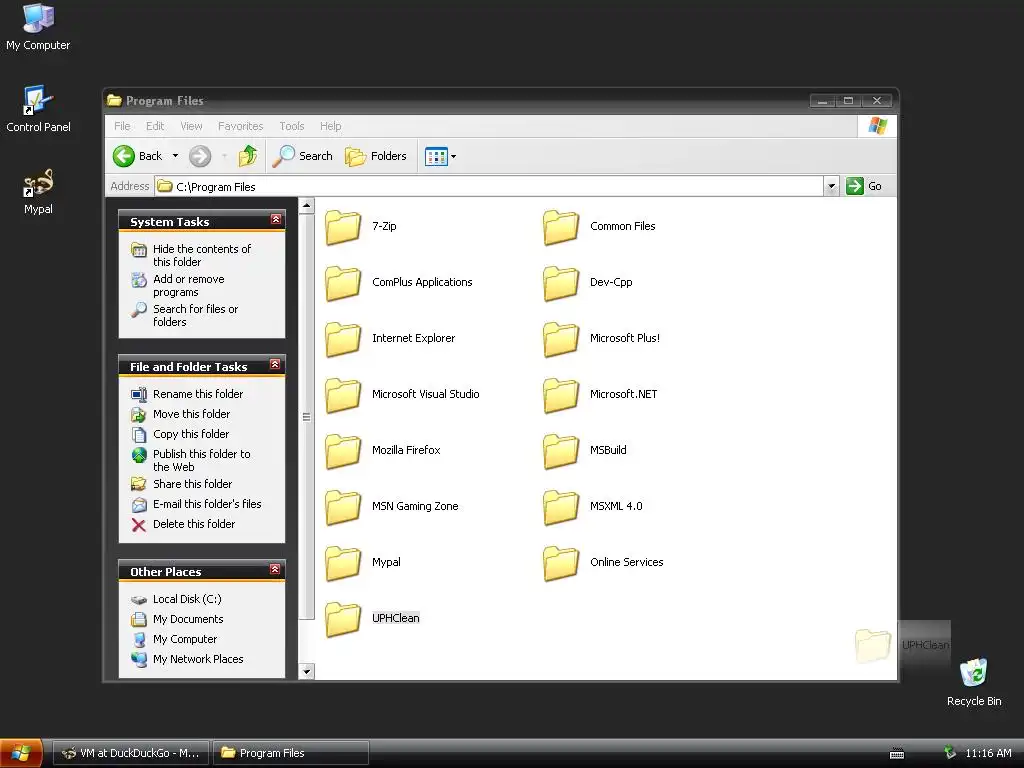Click the task pane scrollbar down arrow
This screenshot has height=768, width=1024.
coord(306,671)
